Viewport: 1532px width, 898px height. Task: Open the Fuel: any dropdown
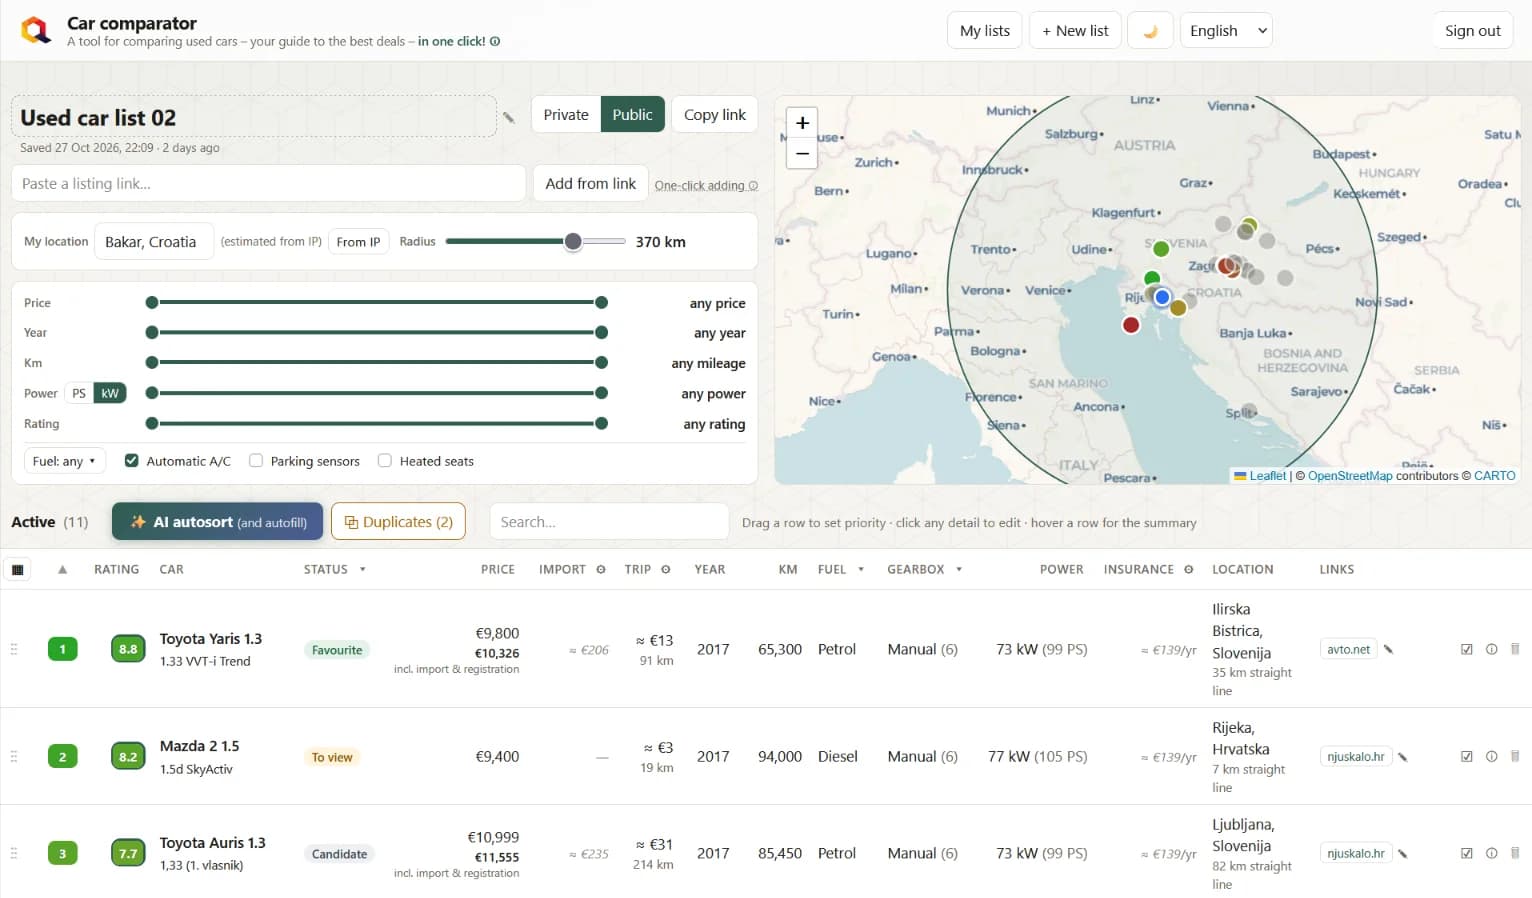point(64,461)
